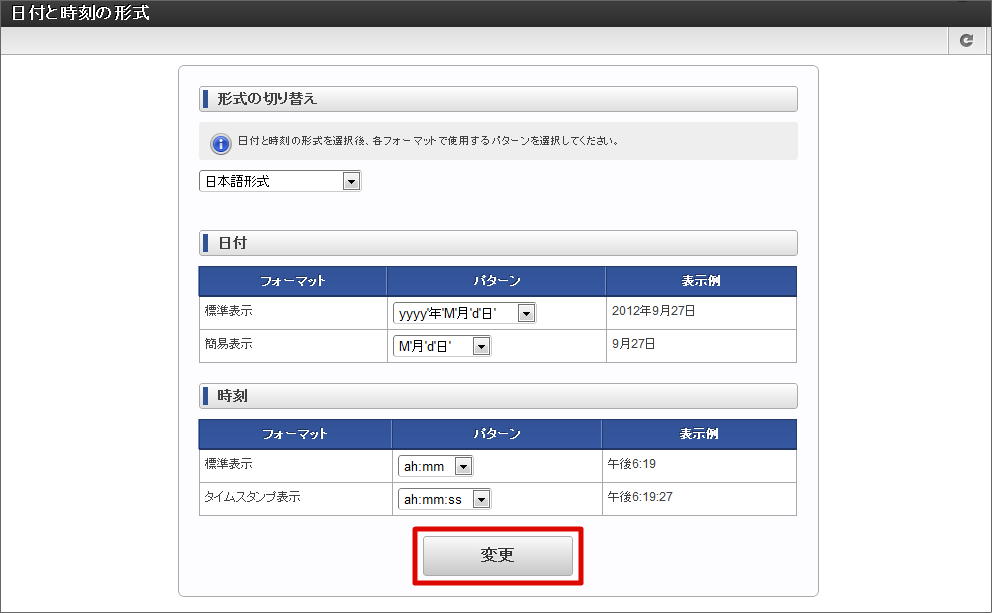Open the 日本語形式 format dropdown

point(280,181)
